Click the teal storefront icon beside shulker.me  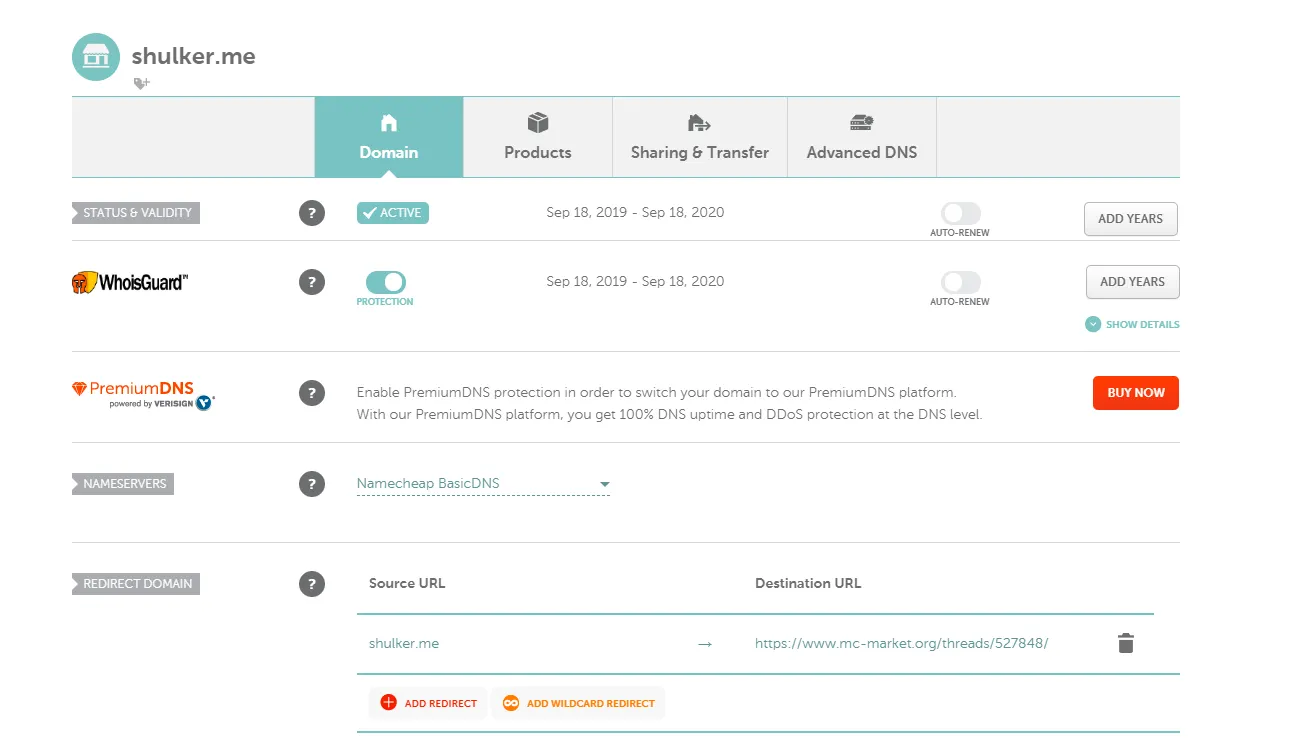[96, 57]
